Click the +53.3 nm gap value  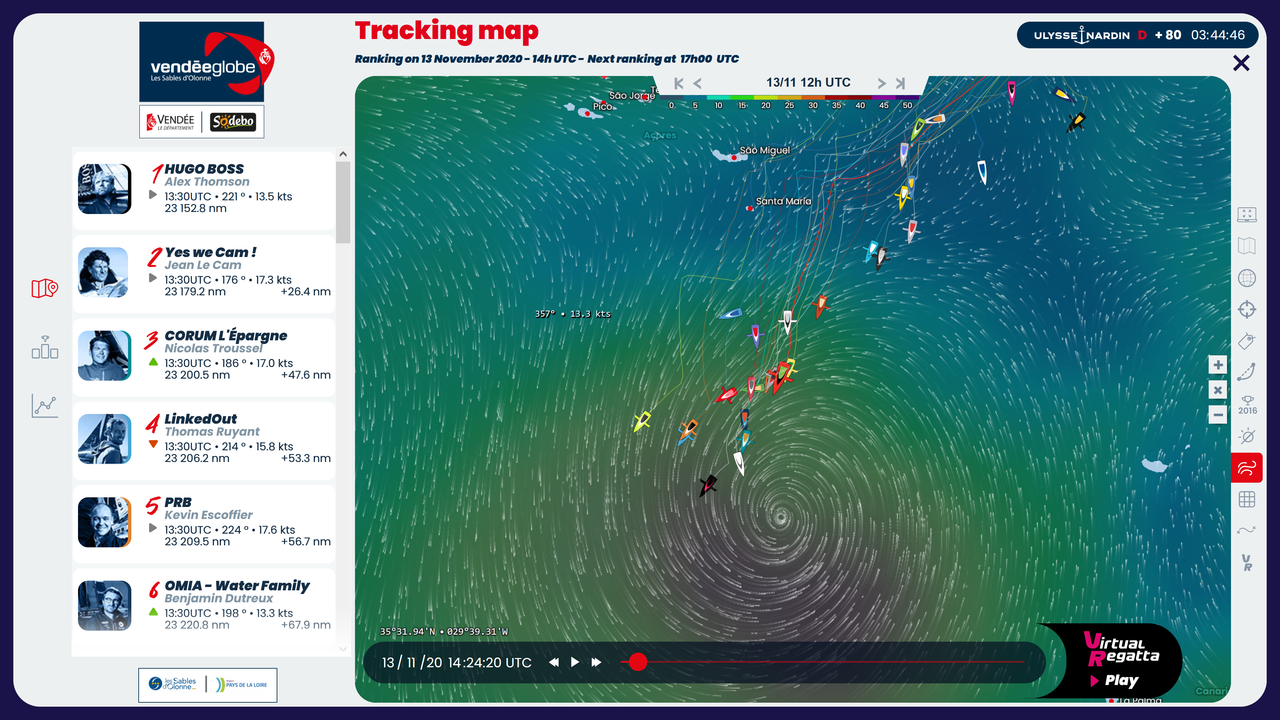pos(307,458)
